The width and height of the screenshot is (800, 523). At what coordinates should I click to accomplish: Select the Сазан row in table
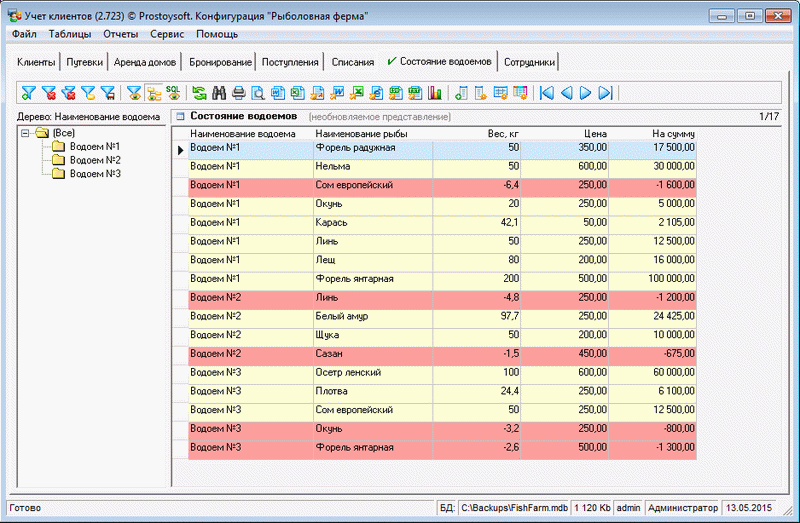point(330,353)
